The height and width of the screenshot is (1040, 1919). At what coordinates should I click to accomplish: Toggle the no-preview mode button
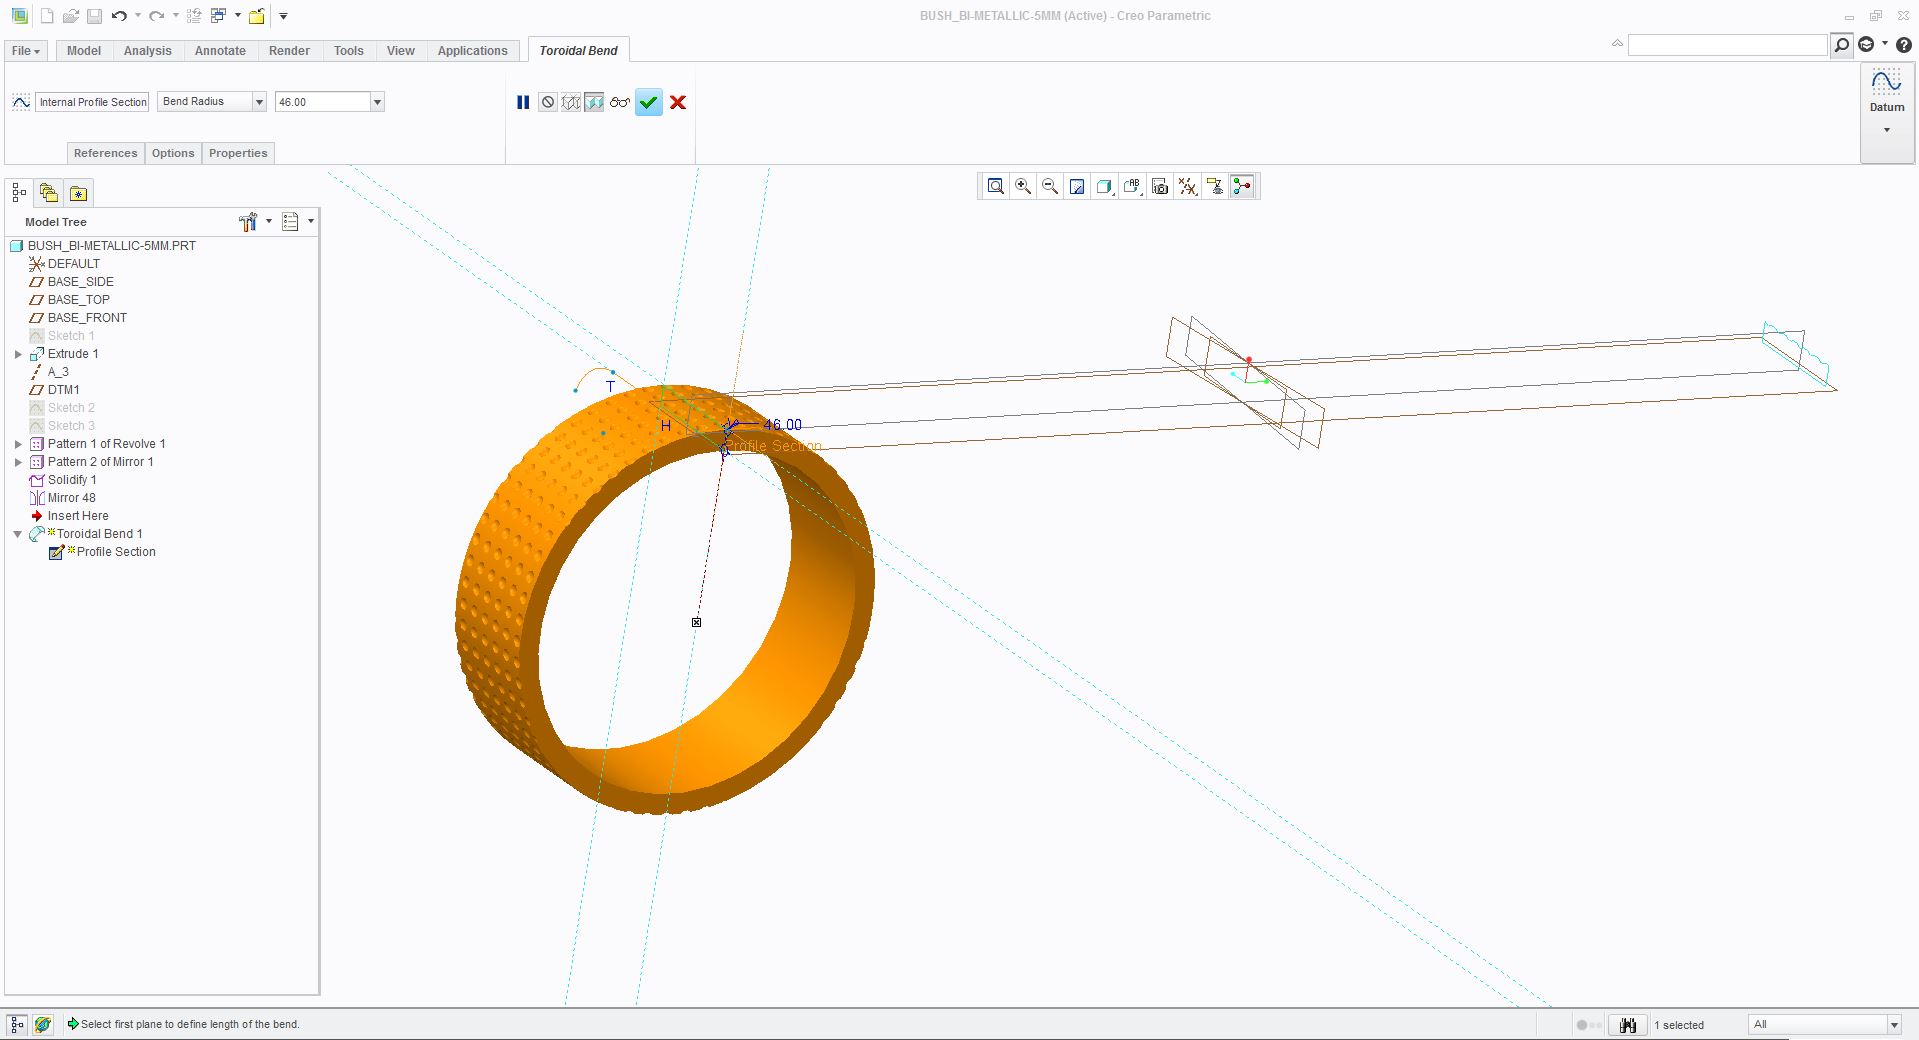548,102
